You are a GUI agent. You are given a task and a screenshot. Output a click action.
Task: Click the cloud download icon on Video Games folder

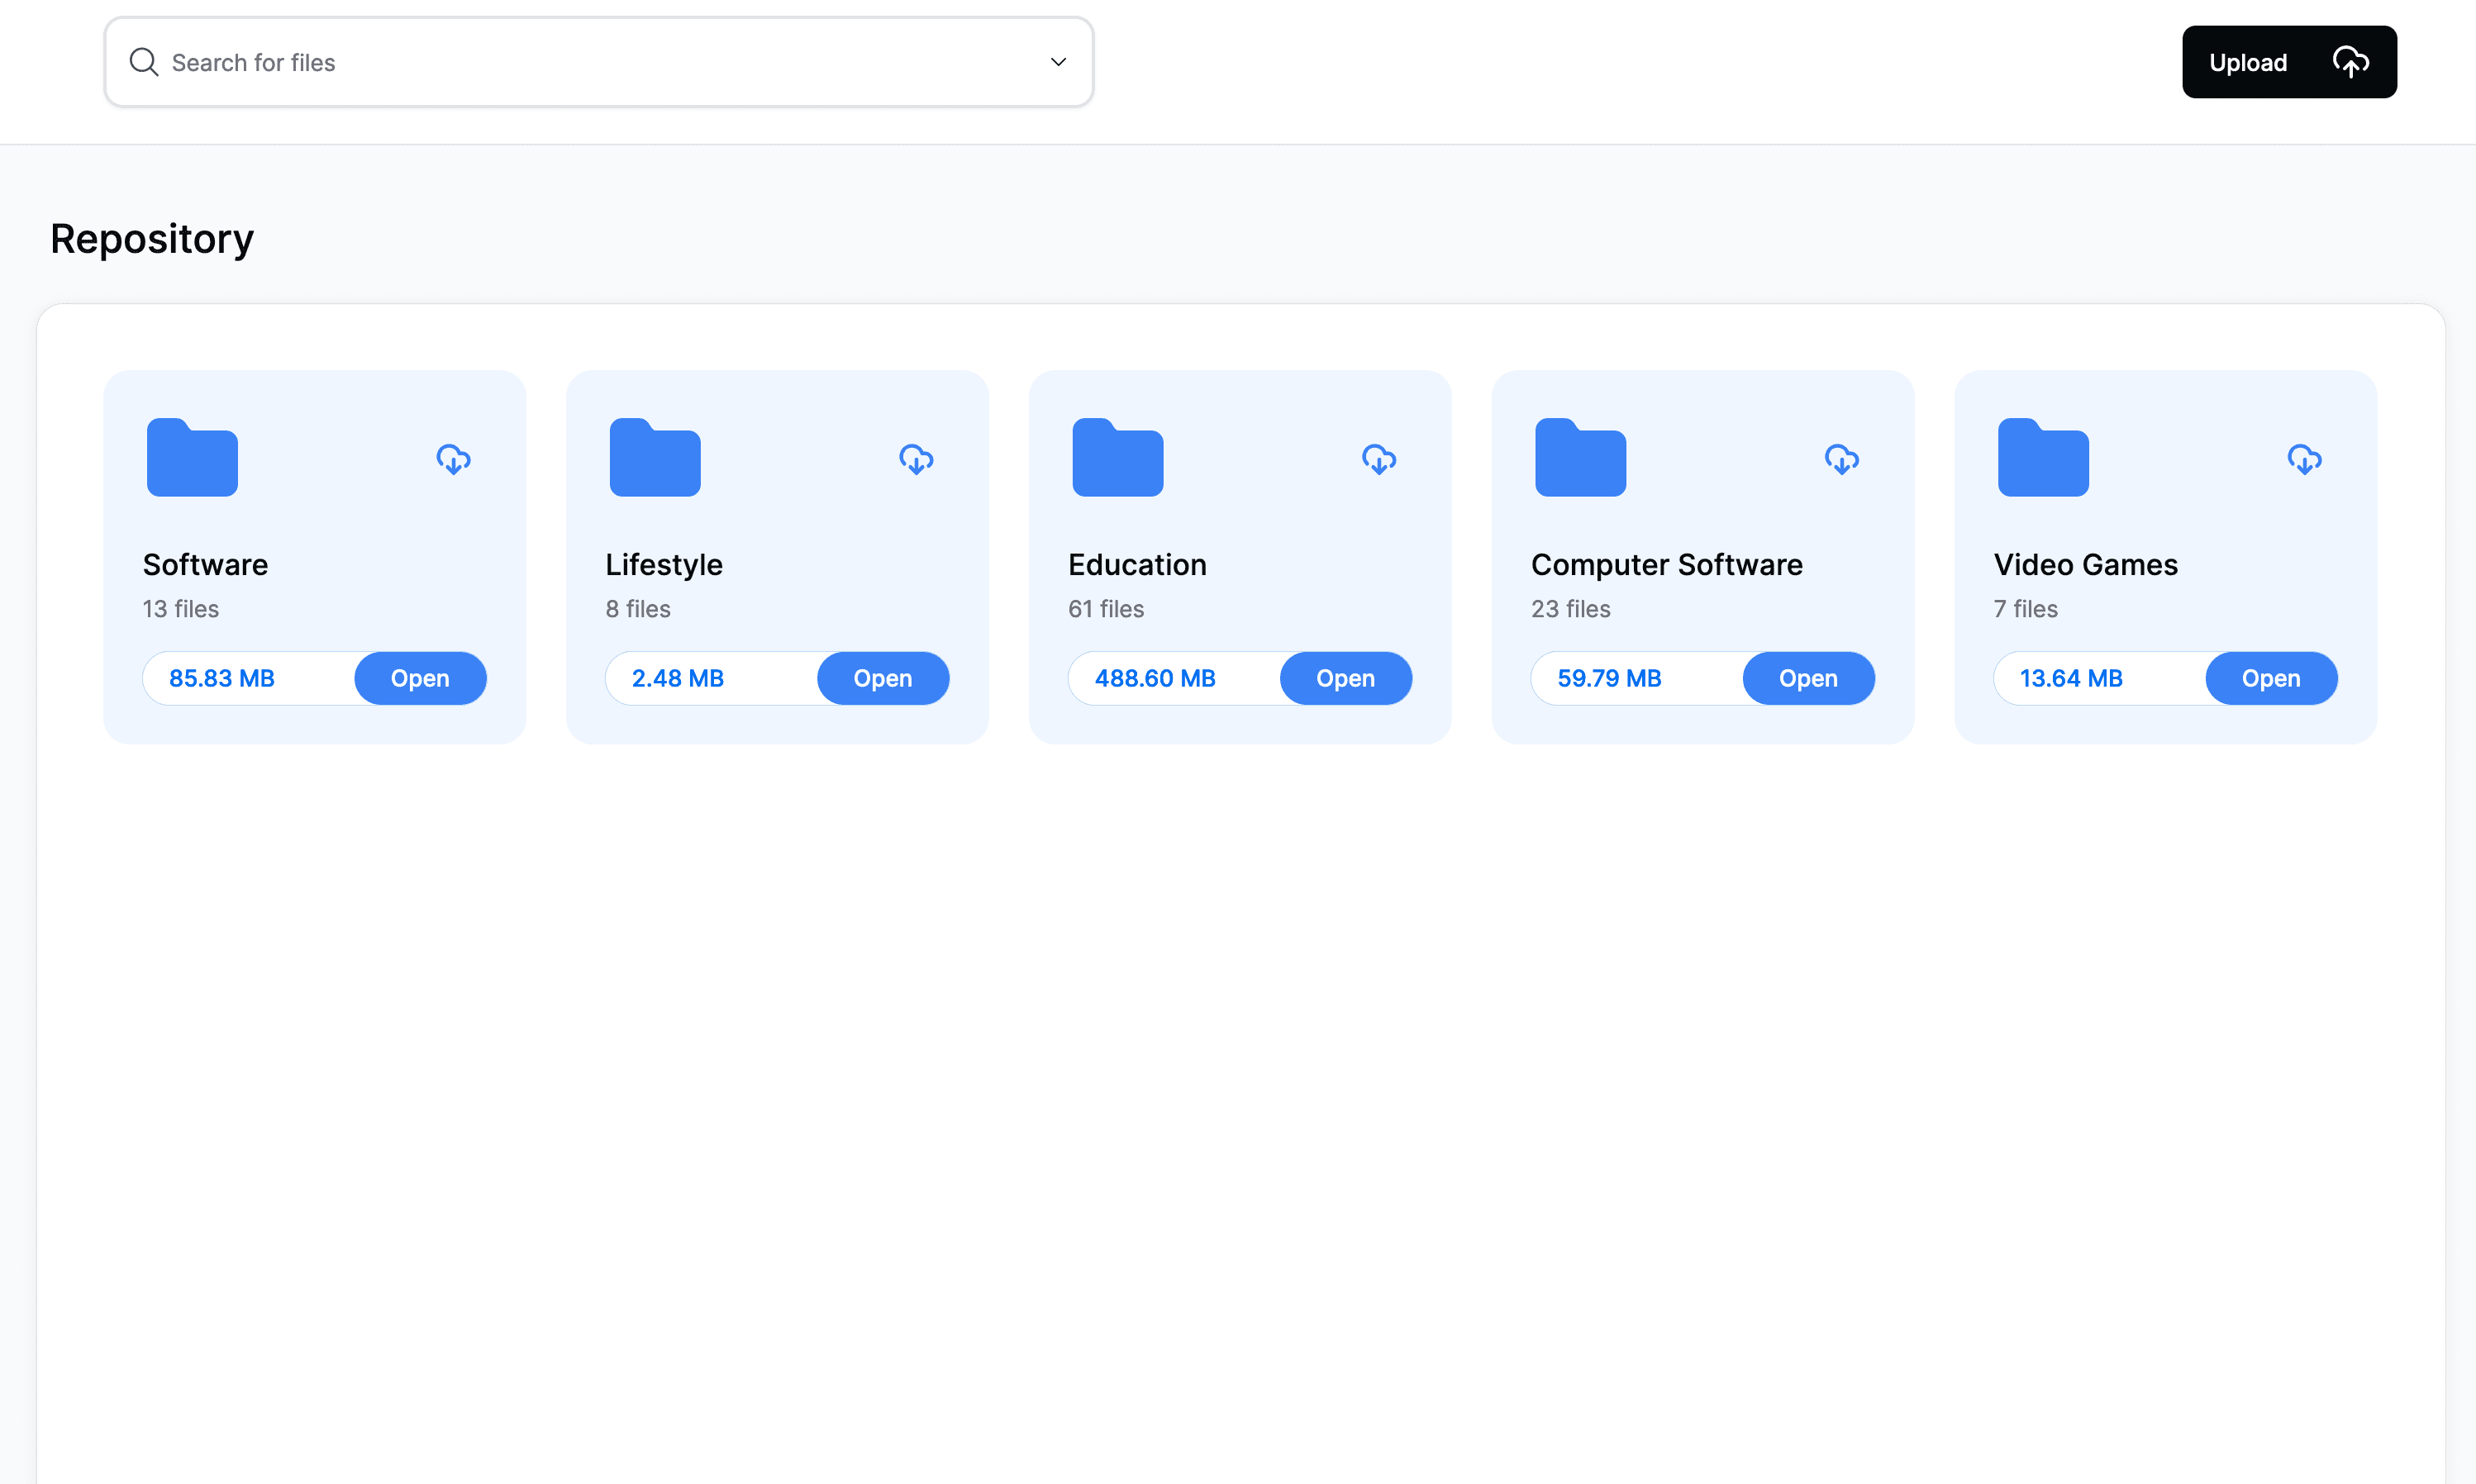pyautogui.click(x=2303, y=459)
